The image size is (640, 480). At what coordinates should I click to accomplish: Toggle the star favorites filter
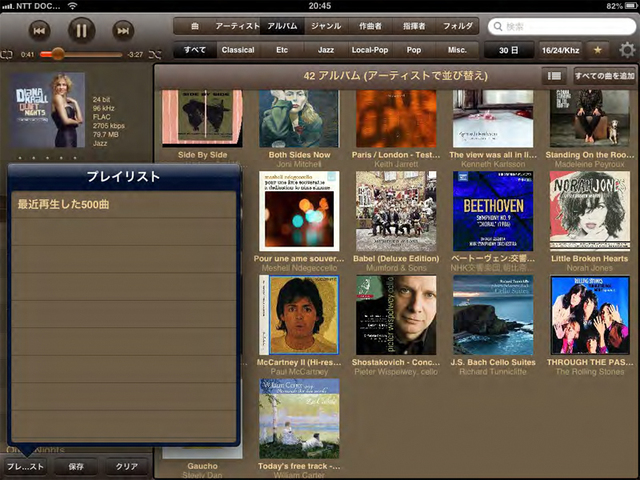tap(598, 49)
